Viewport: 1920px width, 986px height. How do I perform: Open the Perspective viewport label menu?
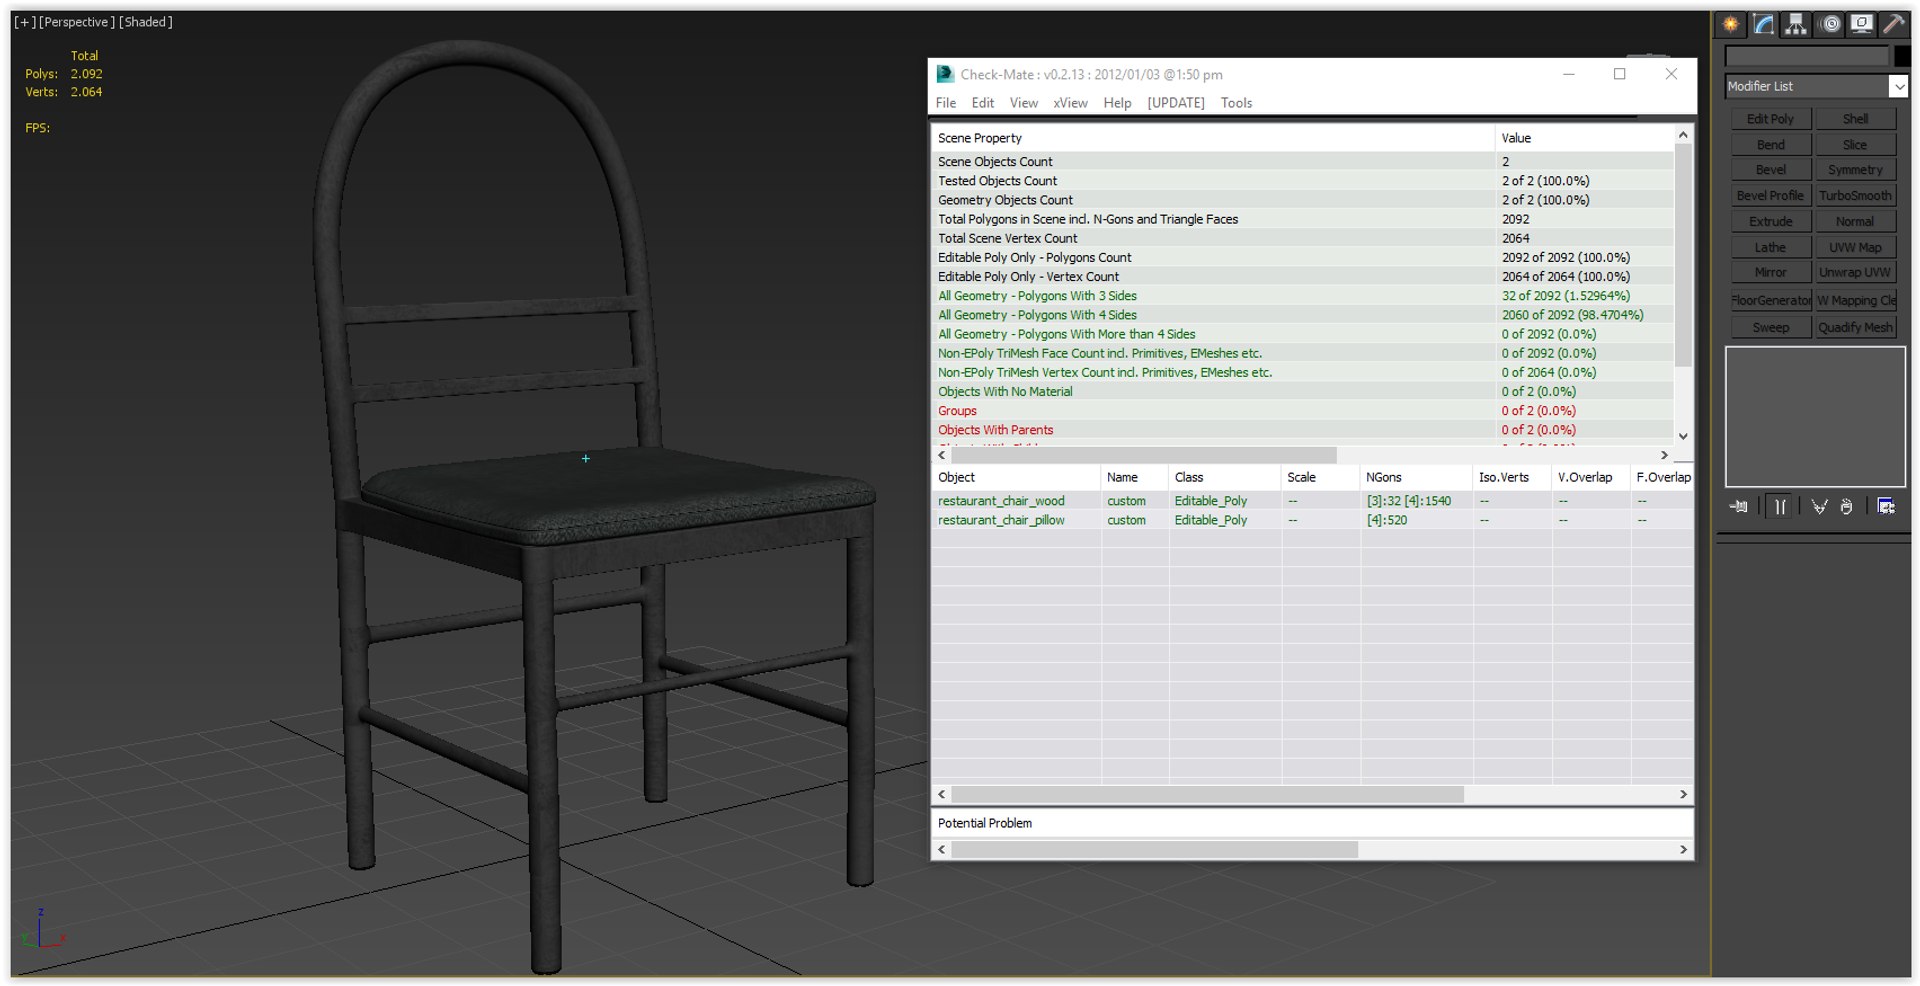click(x=76, y=22)
